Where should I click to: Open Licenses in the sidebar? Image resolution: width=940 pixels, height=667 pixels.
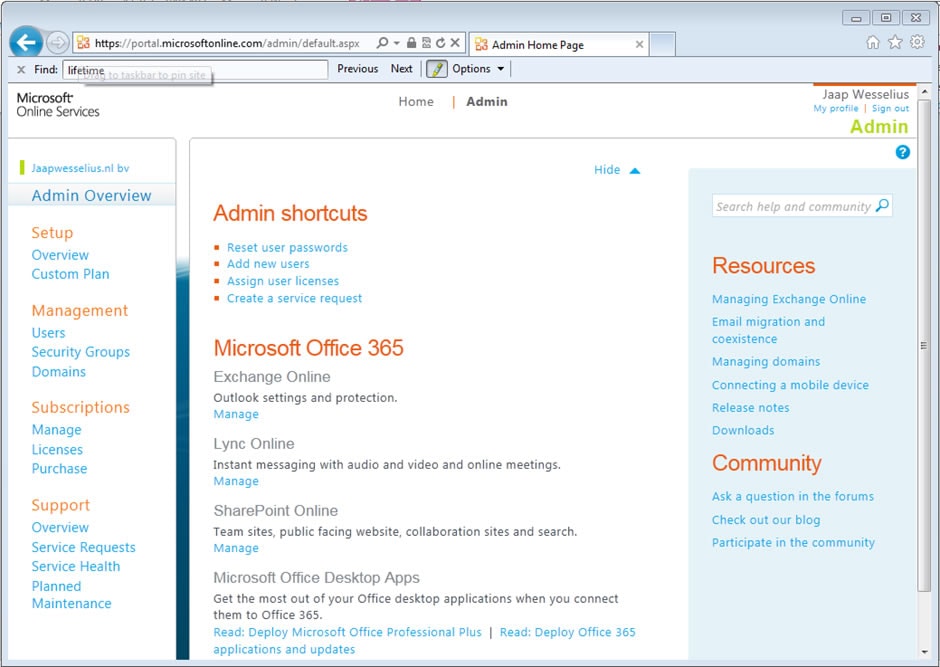click(57, 449)
